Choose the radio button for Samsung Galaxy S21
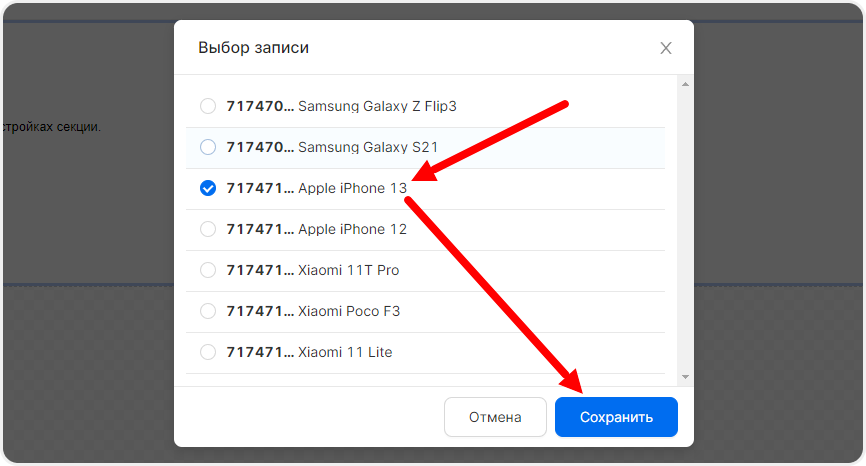Image resolution: width=866 pixels, height=466 pixels. [x=208, y=147]
